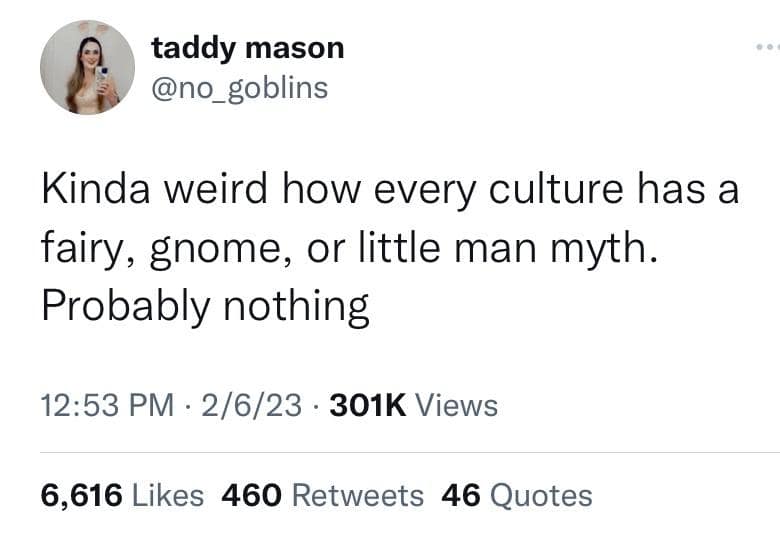The width and height of the screenshot is (780, 534).
Task: Select the Views label
Action: [455, 405]
